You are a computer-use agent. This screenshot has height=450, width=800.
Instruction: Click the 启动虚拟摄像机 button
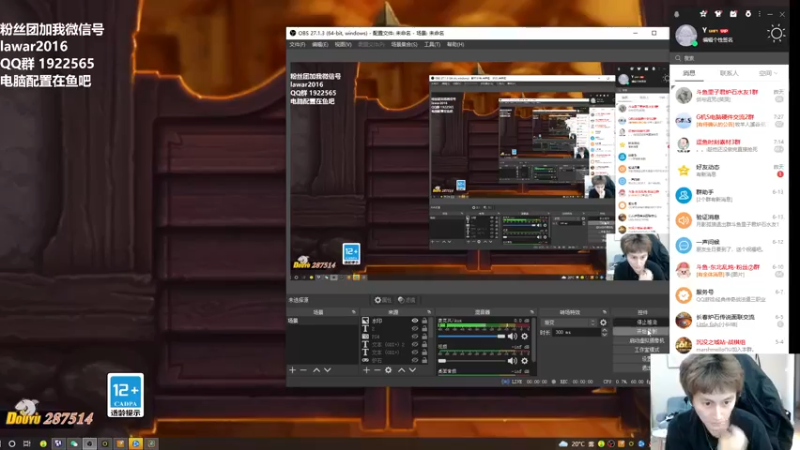click(646, 341)
